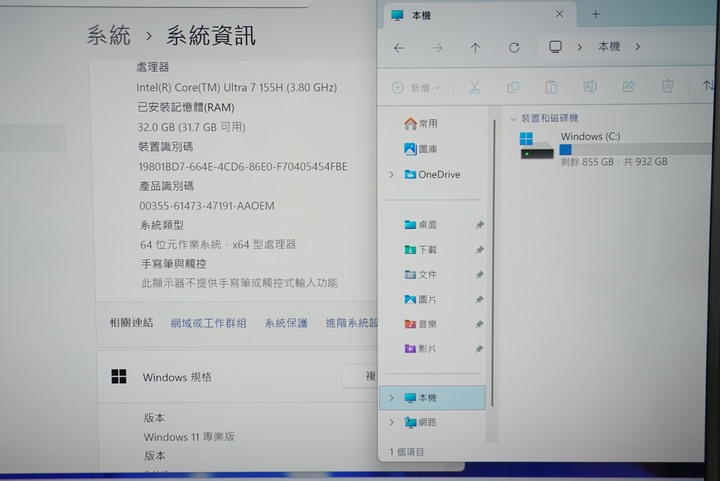The height and width of the screenshot is (481, 720).
Task: Select 本機 (This PC) in sidebar
Action: [x=432, y=397]
